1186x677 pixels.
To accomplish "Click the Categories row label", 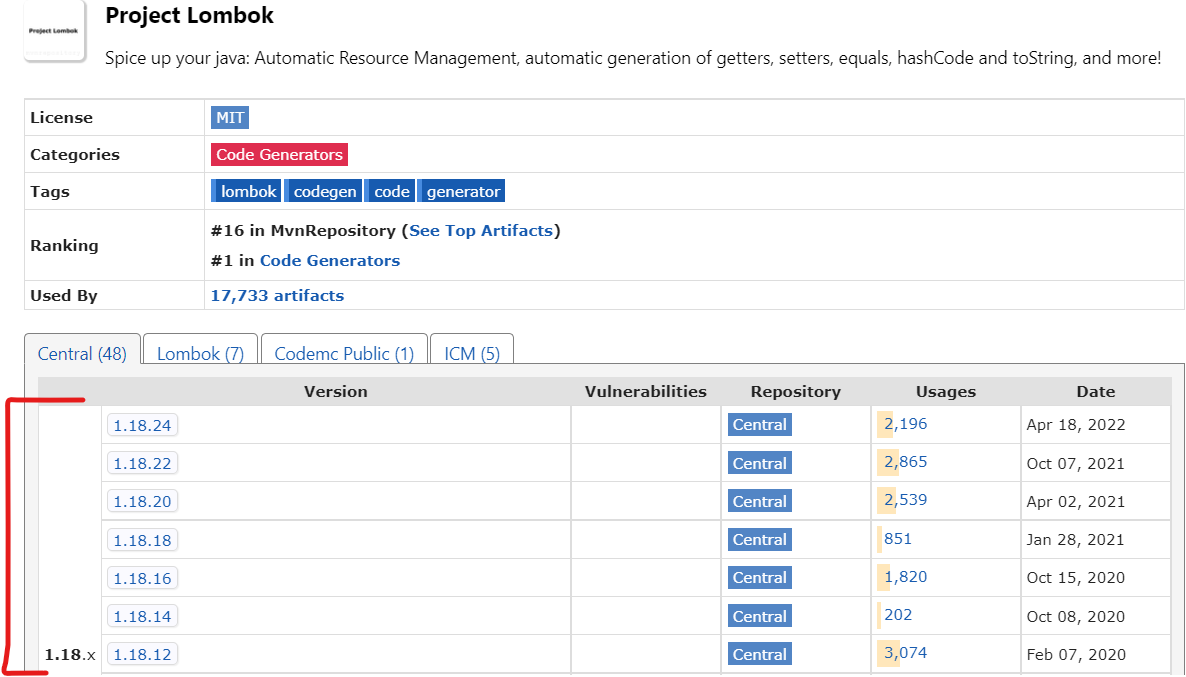I will (75, 154).
